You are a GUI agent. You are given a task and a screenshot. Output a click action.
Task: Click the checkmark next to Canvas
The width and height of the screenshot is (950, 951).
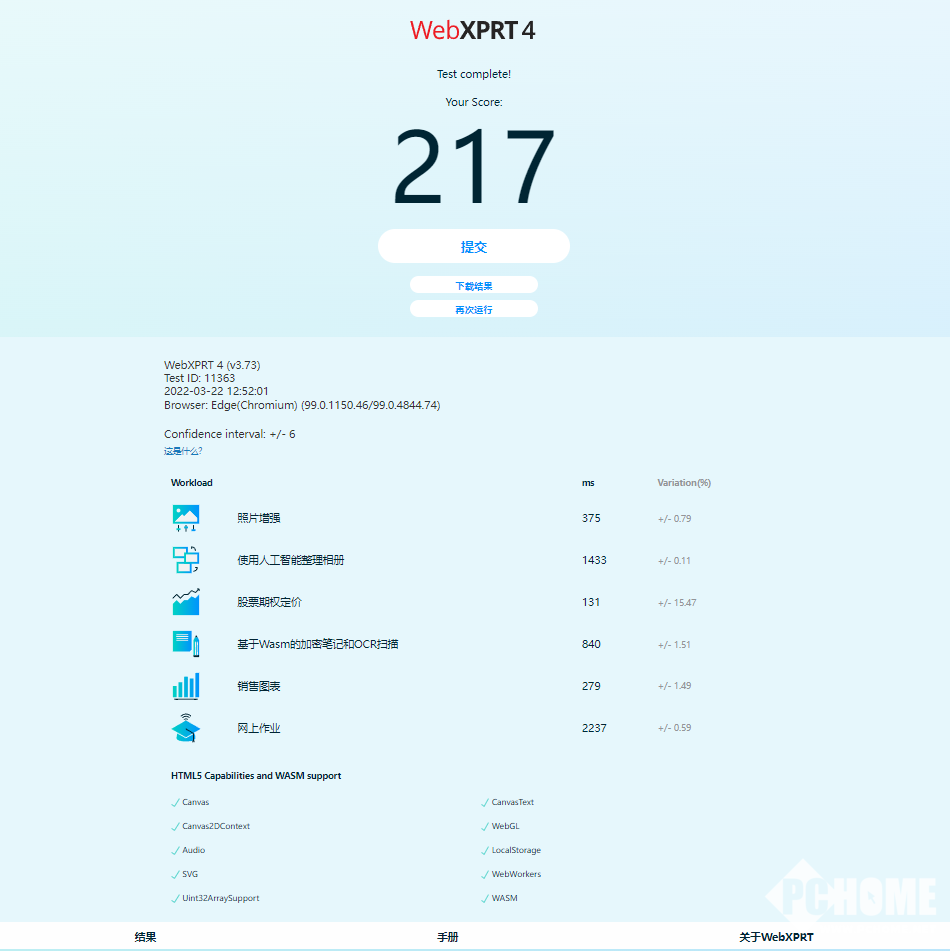tap(175, 802)
